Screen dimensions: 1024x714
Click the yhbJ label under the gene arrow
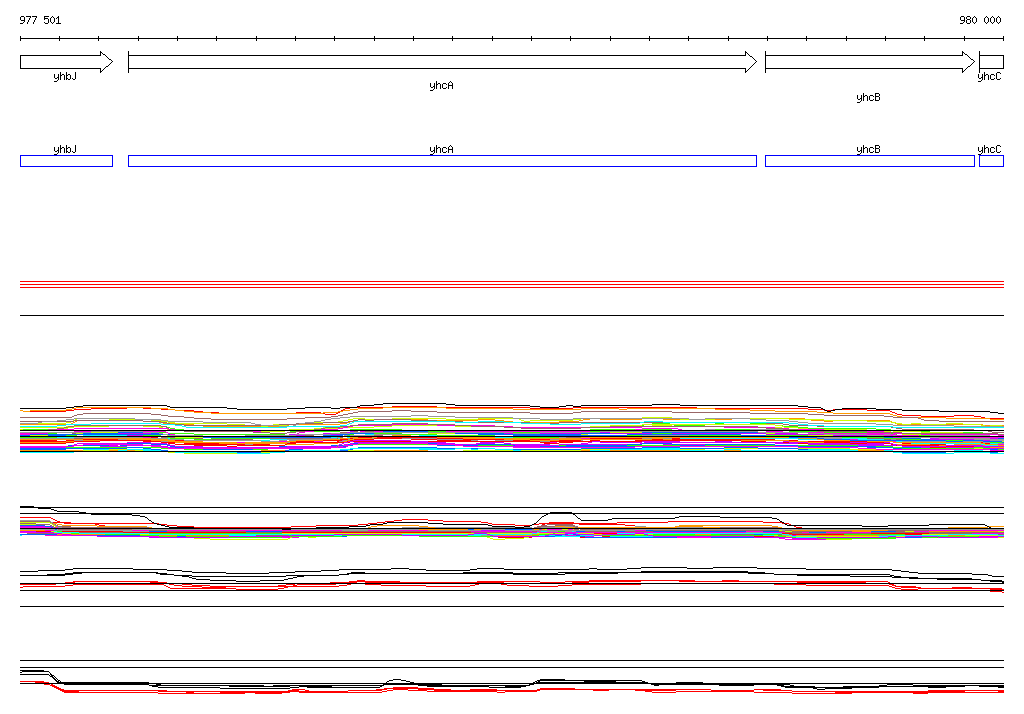(x=65, y=76)
